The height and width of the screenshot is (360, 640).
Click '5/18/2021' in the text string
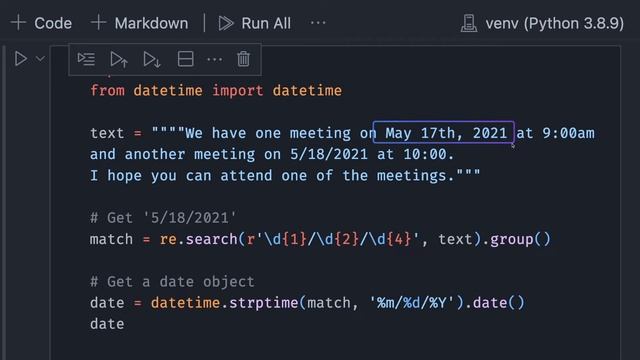click(x=329, y=154)
